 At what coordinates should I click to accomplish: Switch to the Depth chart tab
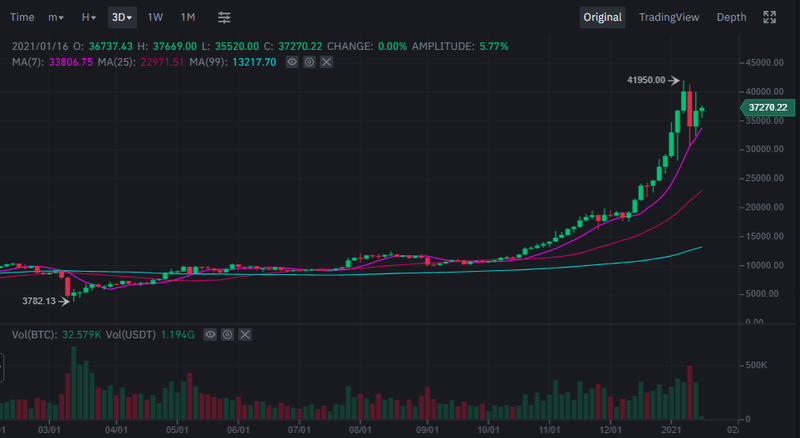(x=731, y=17)
